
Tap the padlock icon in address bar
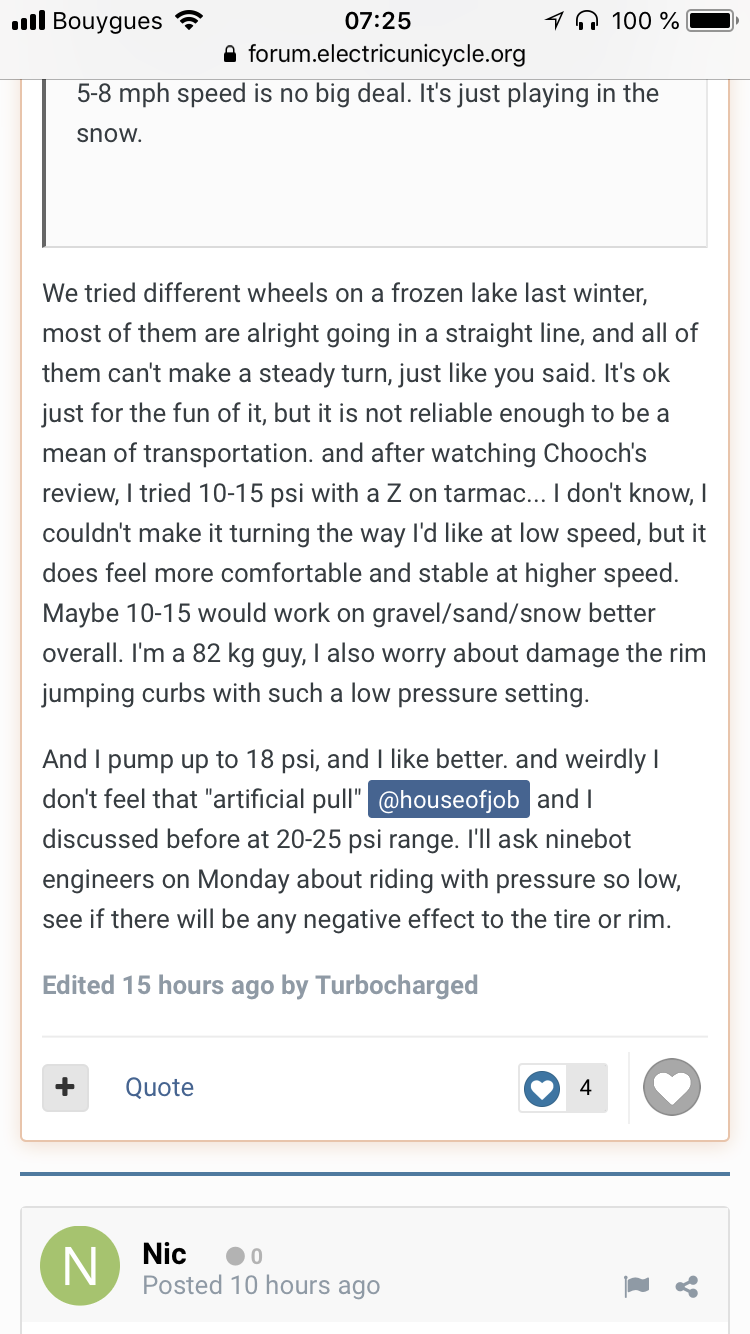232,54
